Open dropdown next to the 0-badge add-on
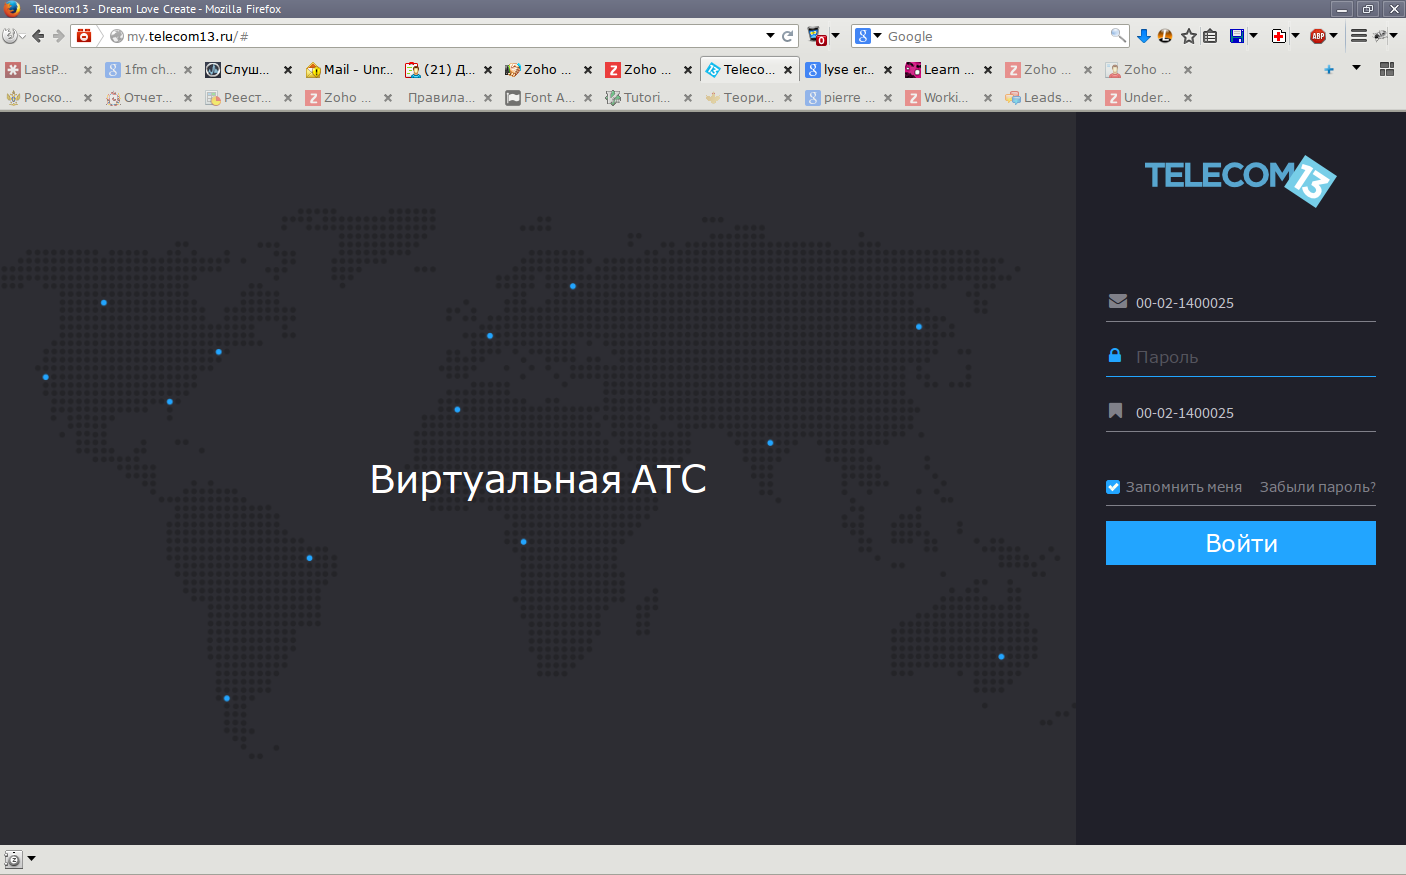The height and width of the screenshot is (875, 1406). [x=836, y=35]
